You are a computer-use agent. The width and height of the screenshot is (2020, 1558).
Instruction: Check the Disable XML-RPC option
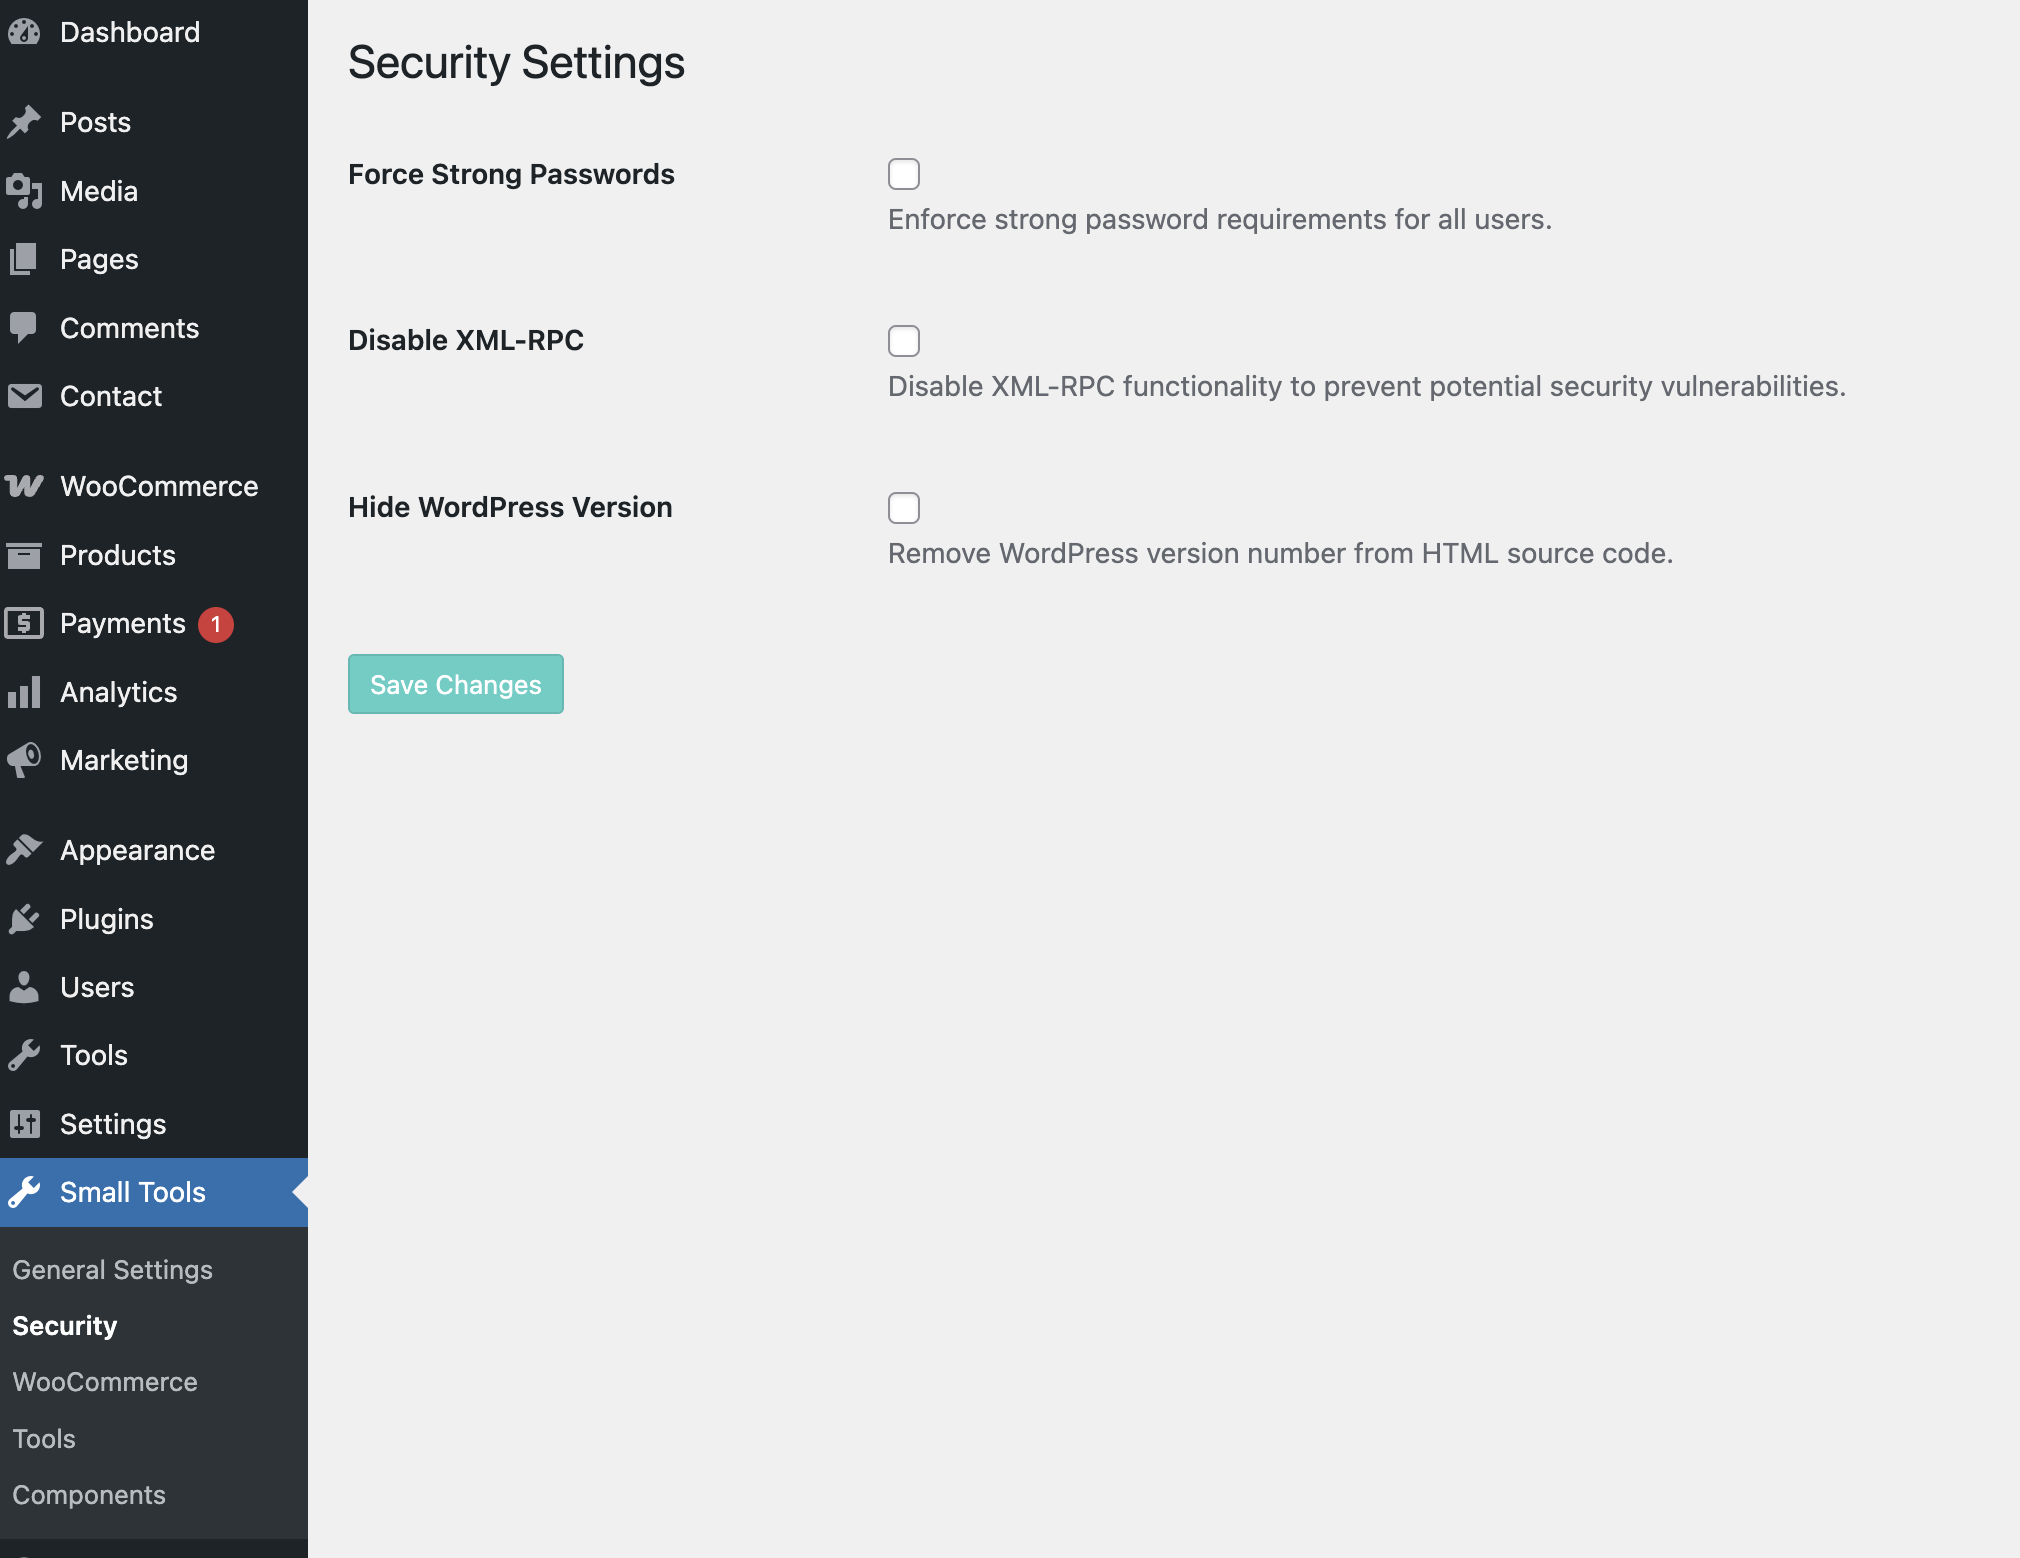(904, 341)
